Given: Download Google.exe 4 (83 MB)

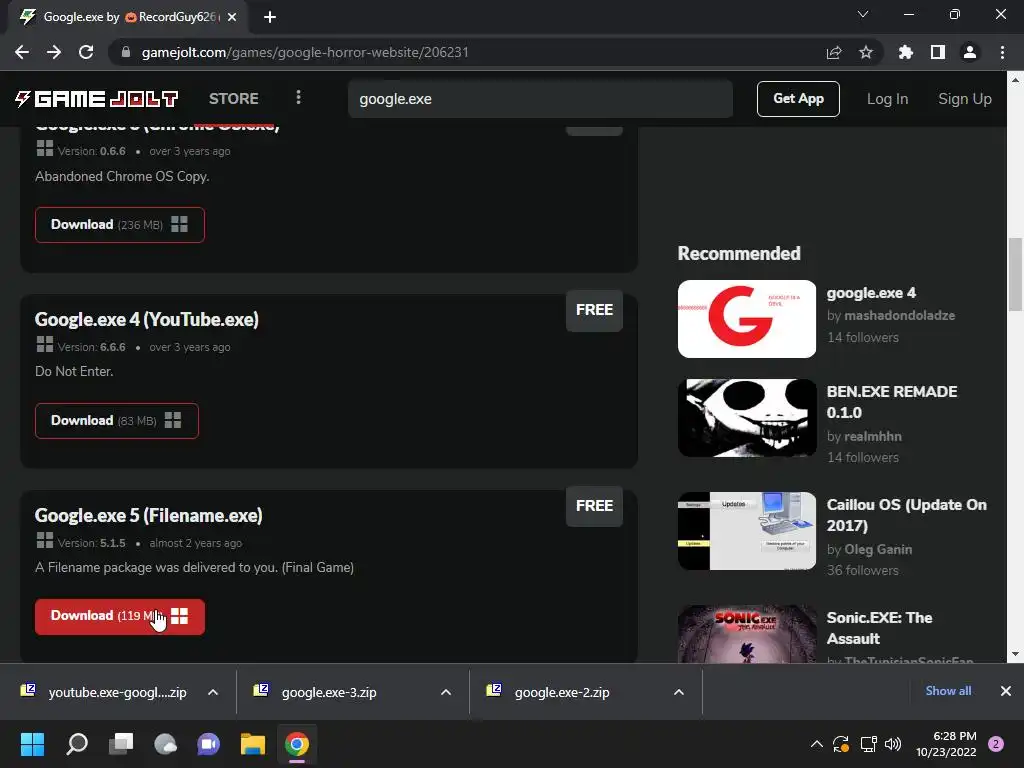Looking at the screenshot, I should [117, 421].
